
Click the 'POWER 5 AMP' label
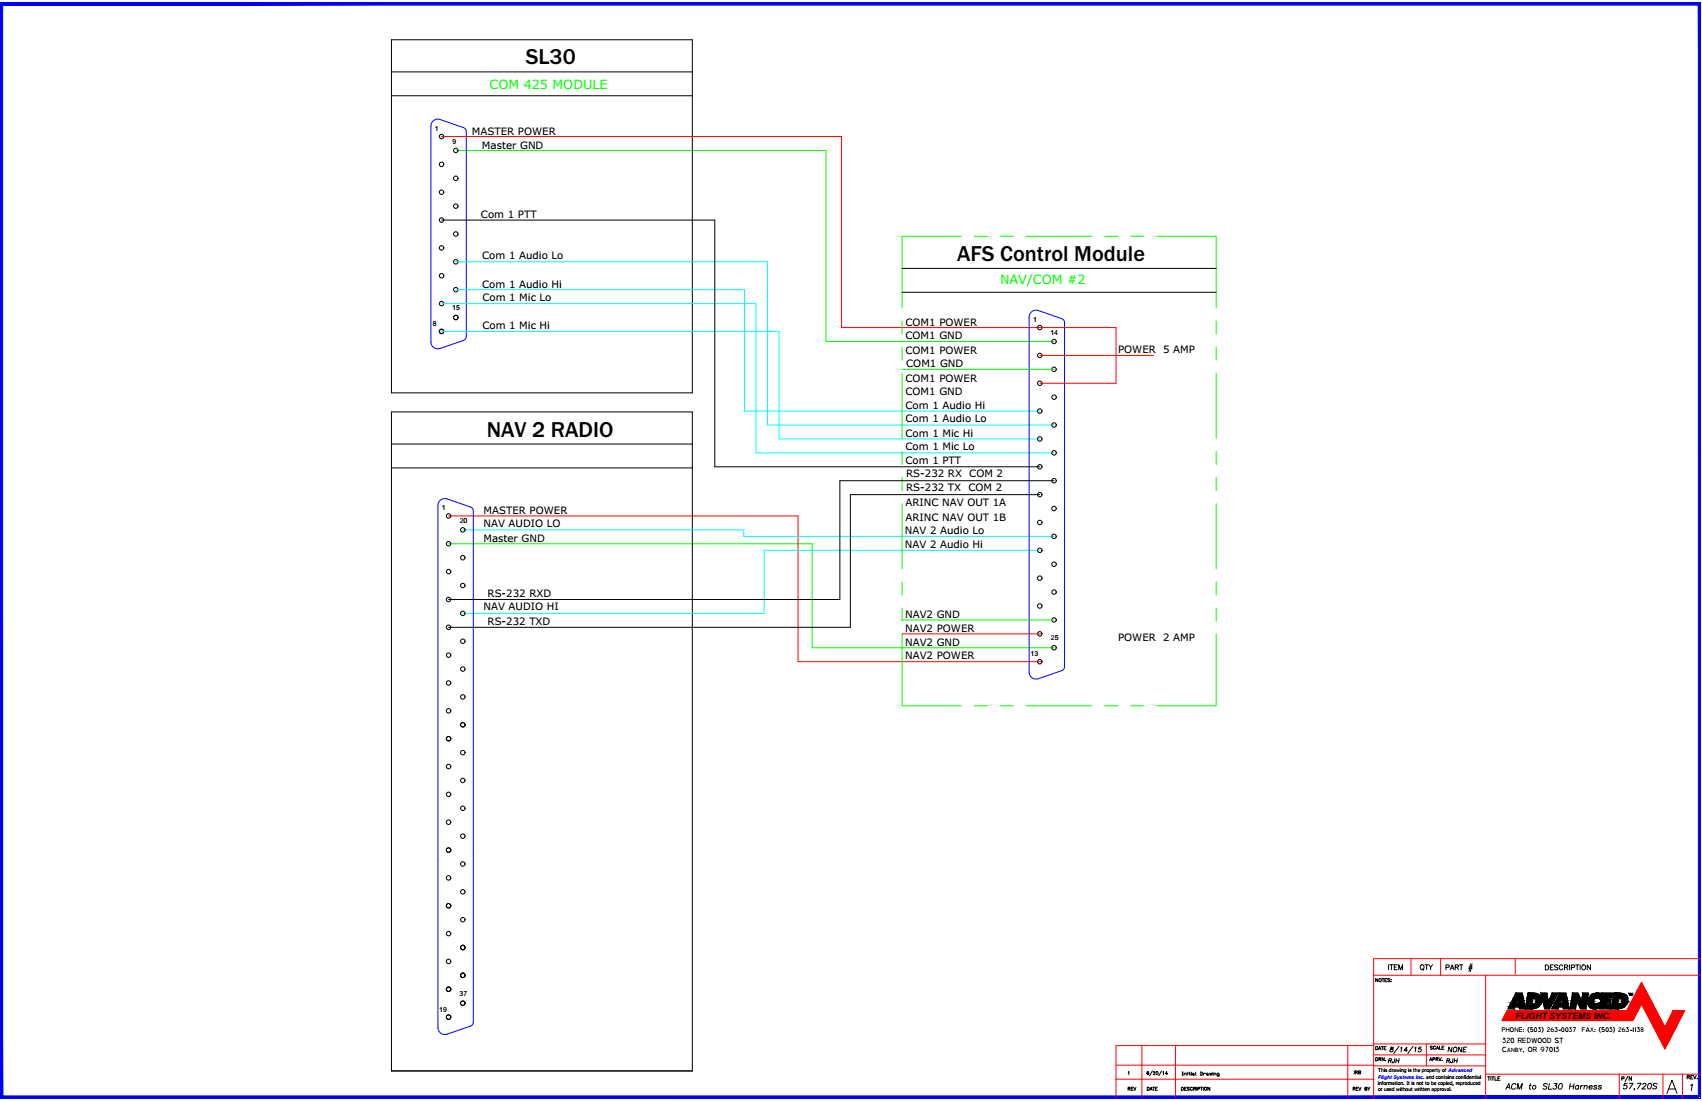click(1156, 349)
